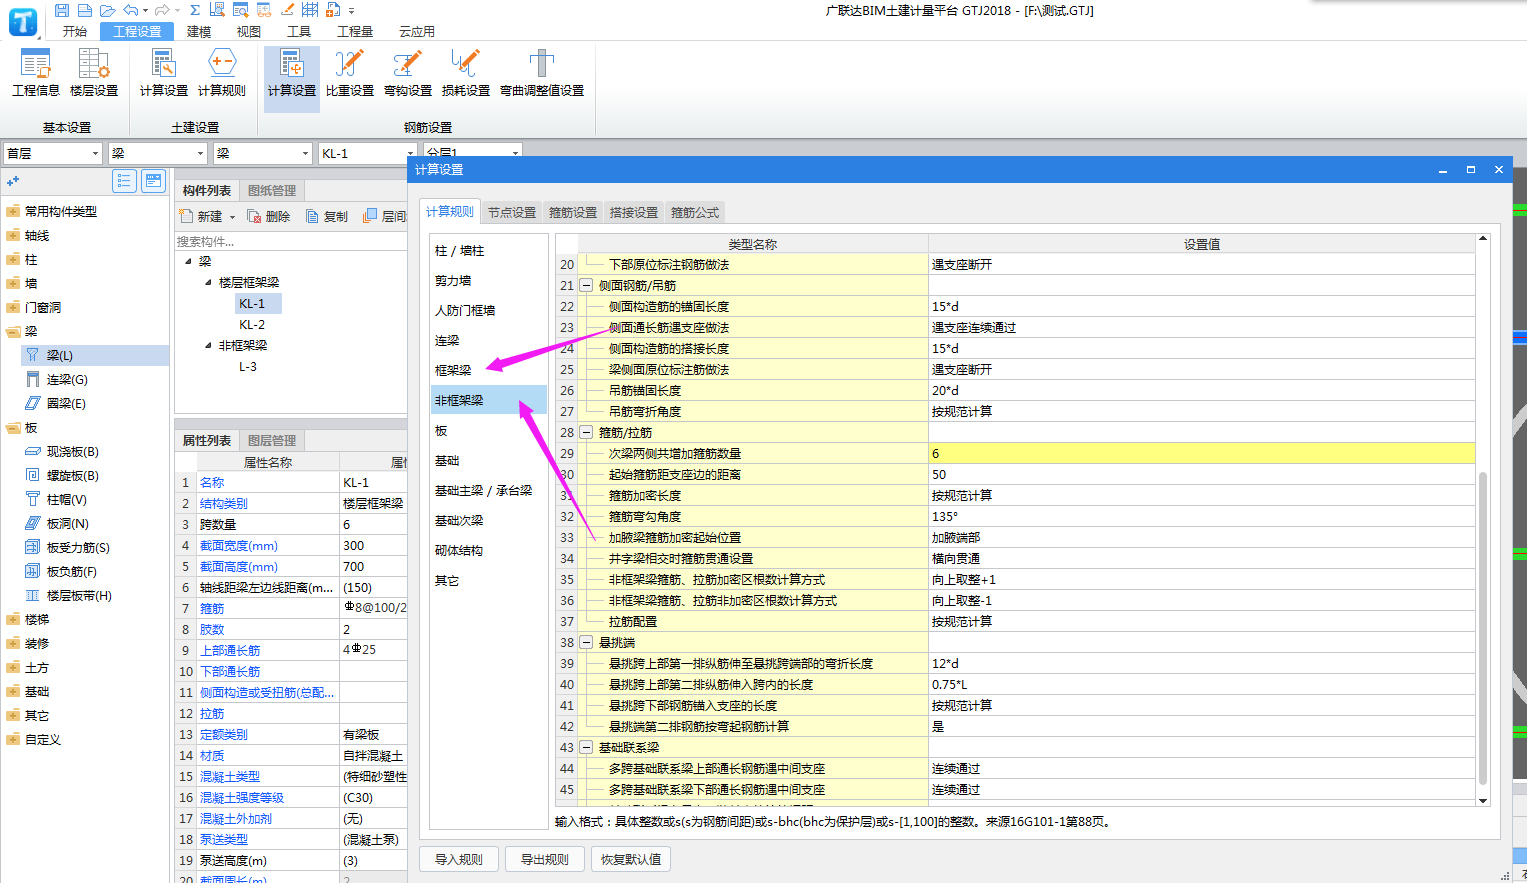Collapse the 悬挑端 group row

point(586,642)
